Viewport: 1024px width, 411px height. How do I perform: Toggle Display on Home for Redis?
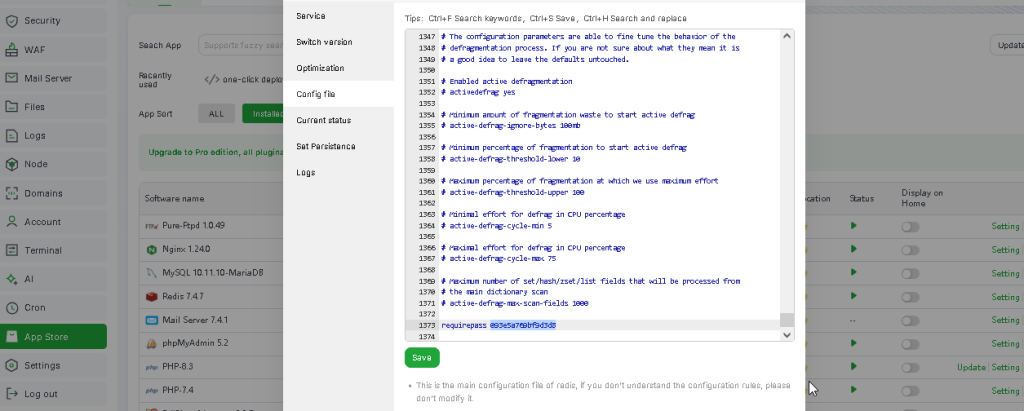point(910,297)
